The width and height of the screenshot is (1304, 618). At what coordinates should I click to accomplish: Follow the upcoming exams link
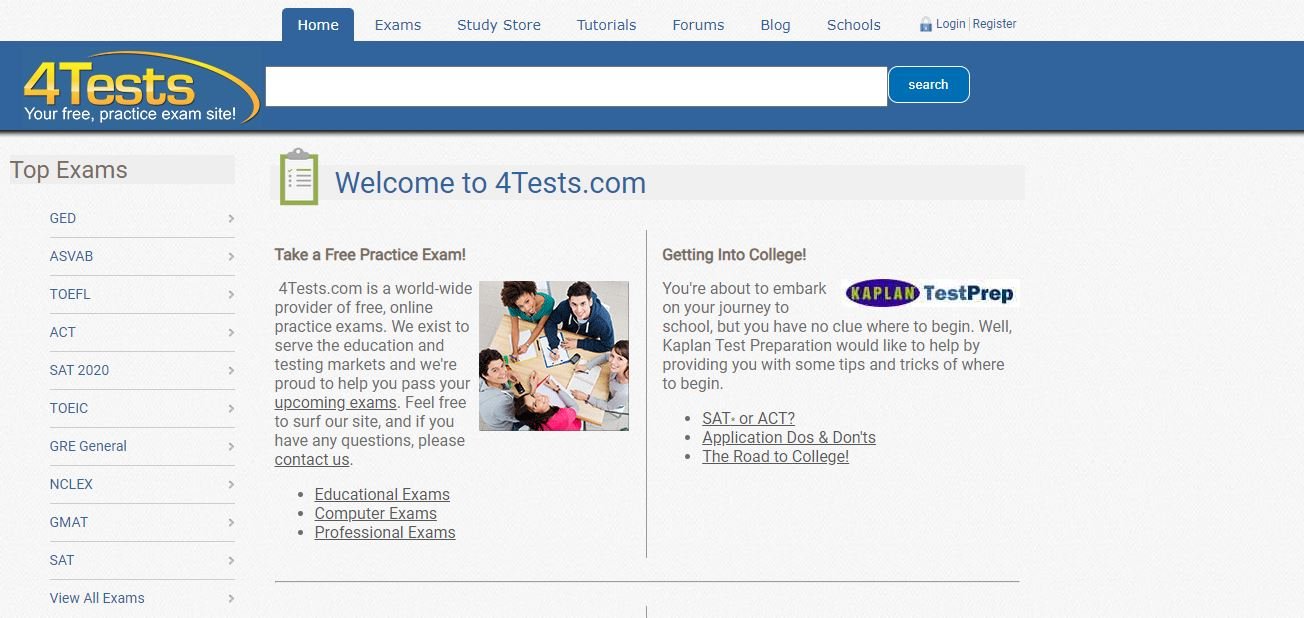point(336,403)
